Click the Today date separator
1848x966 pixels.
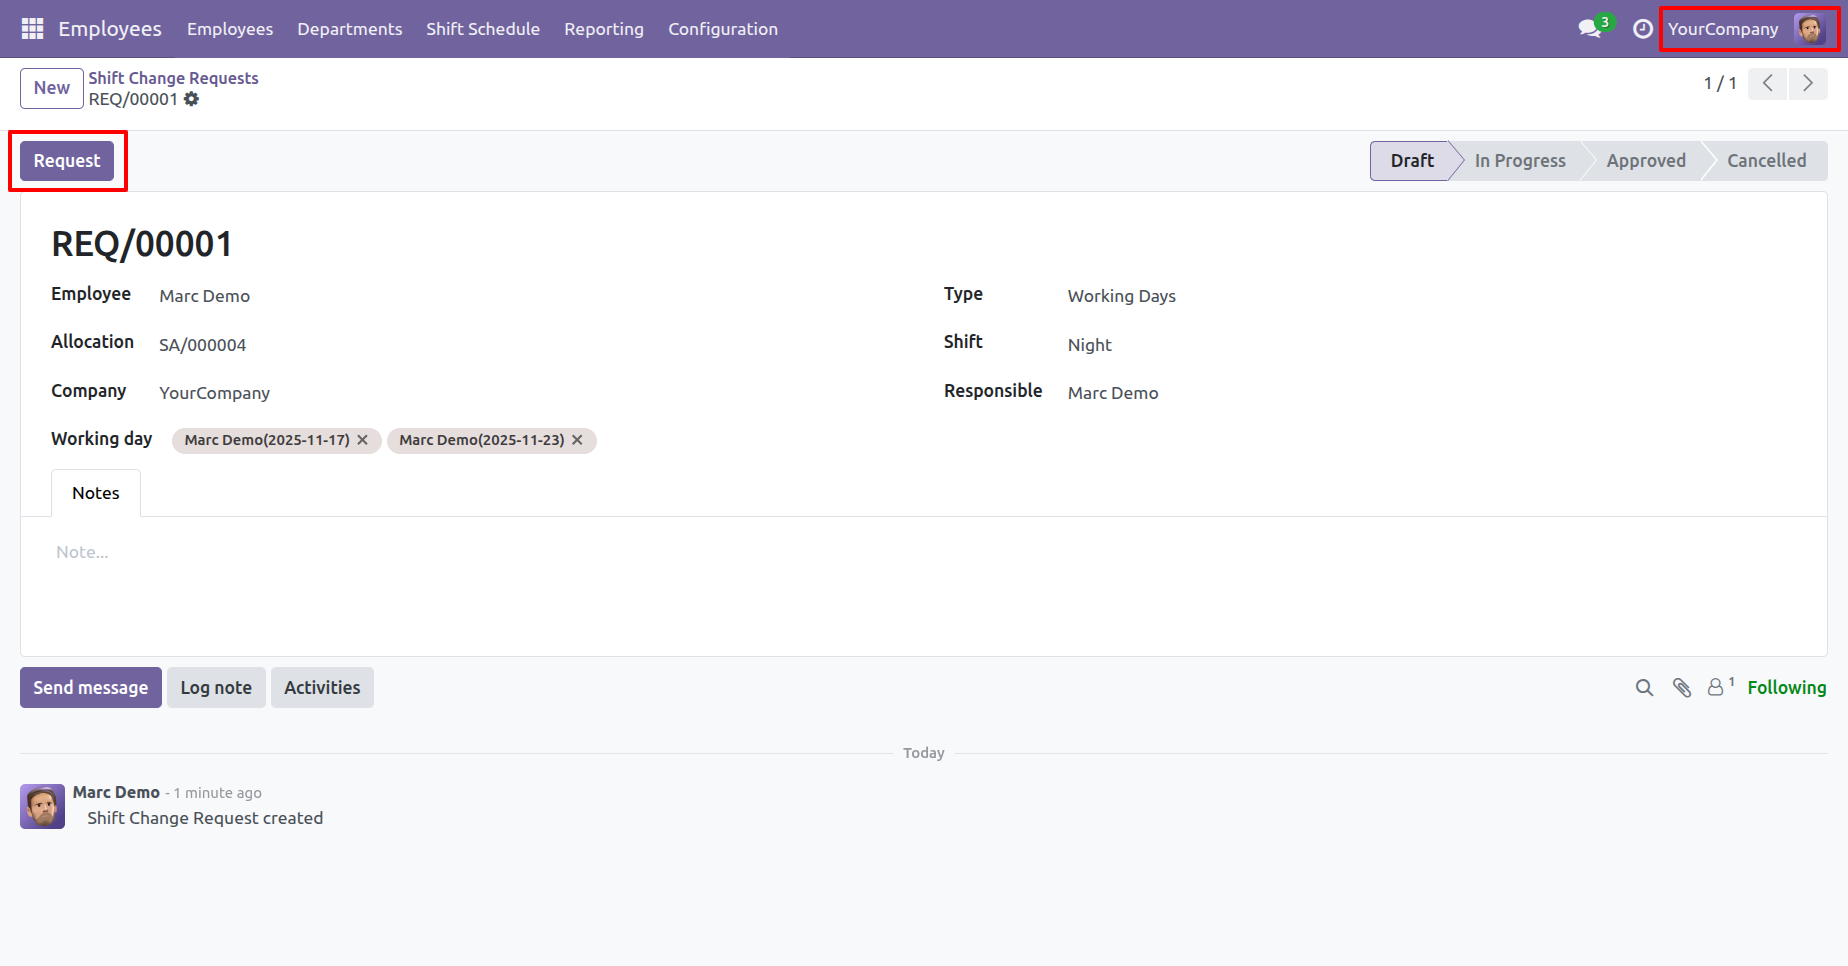924,753
